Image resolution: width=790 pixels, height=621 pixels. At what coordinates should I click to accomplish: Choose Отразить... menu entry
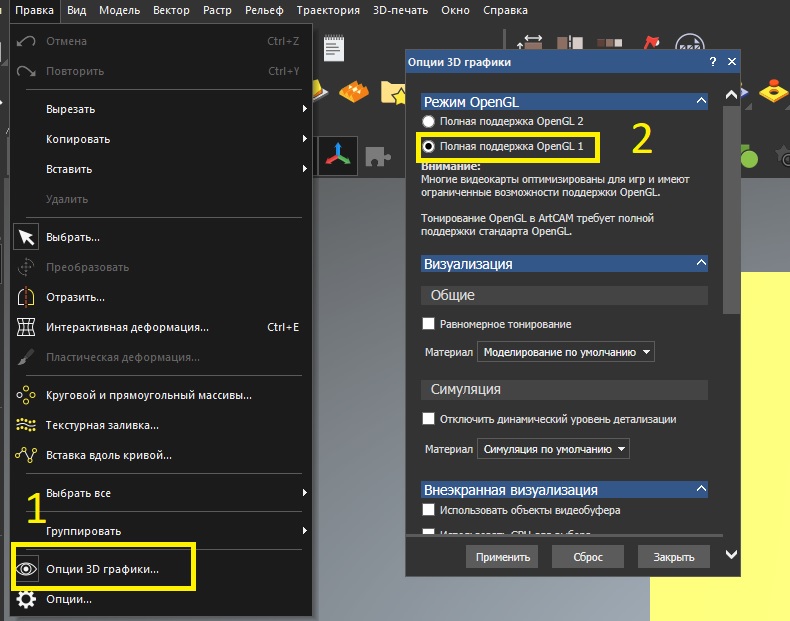point(161,297)
